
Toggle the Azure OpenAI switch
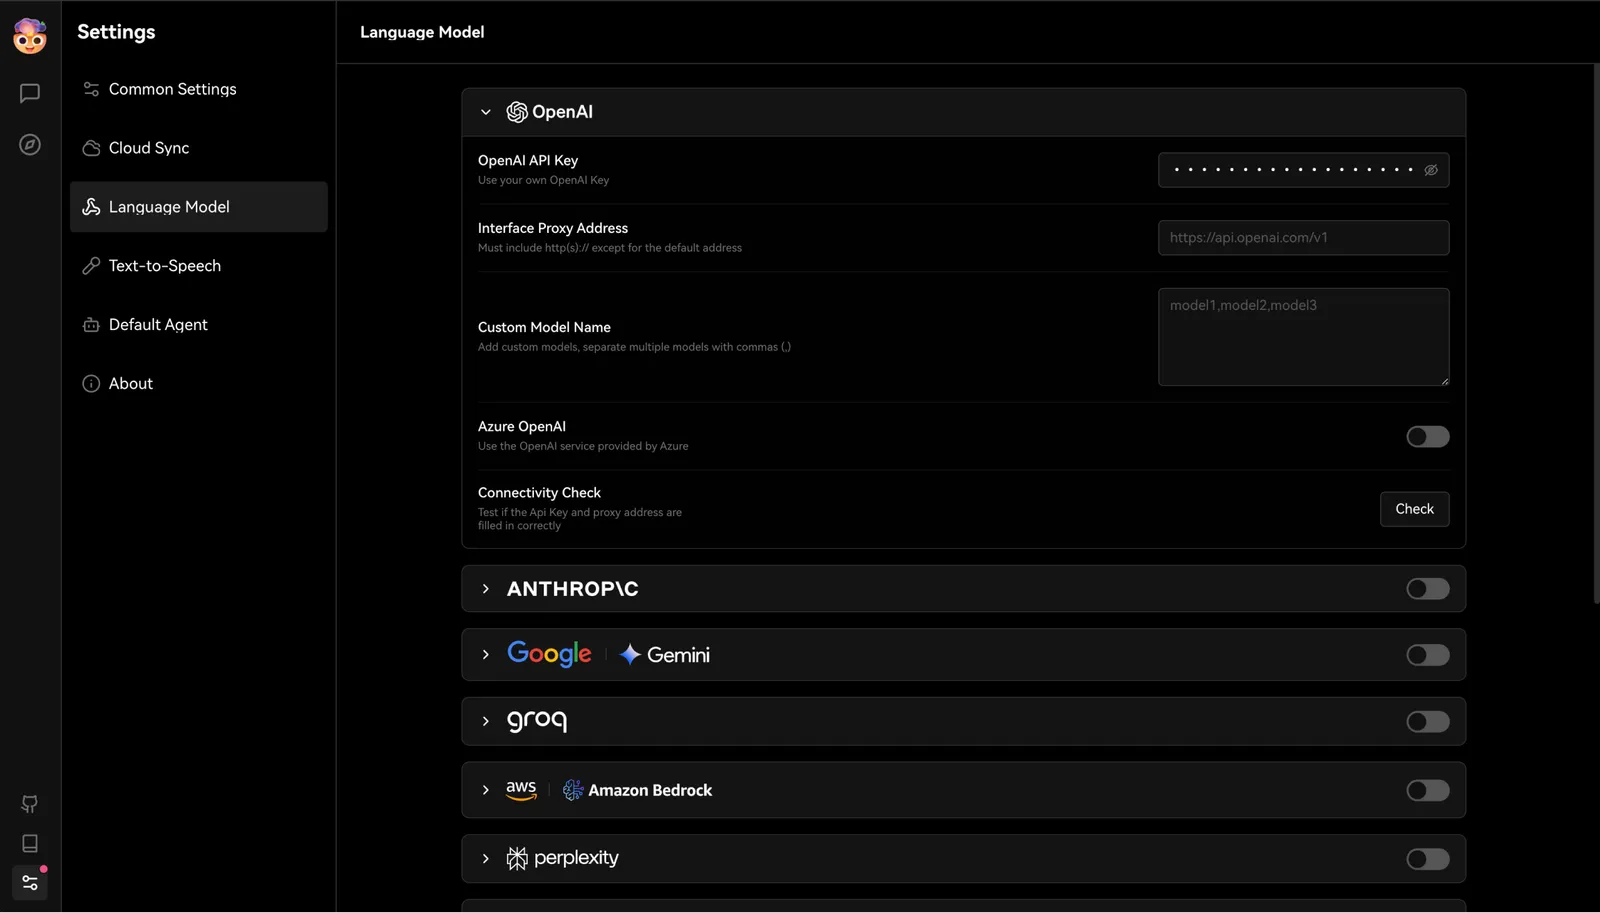1428,437
